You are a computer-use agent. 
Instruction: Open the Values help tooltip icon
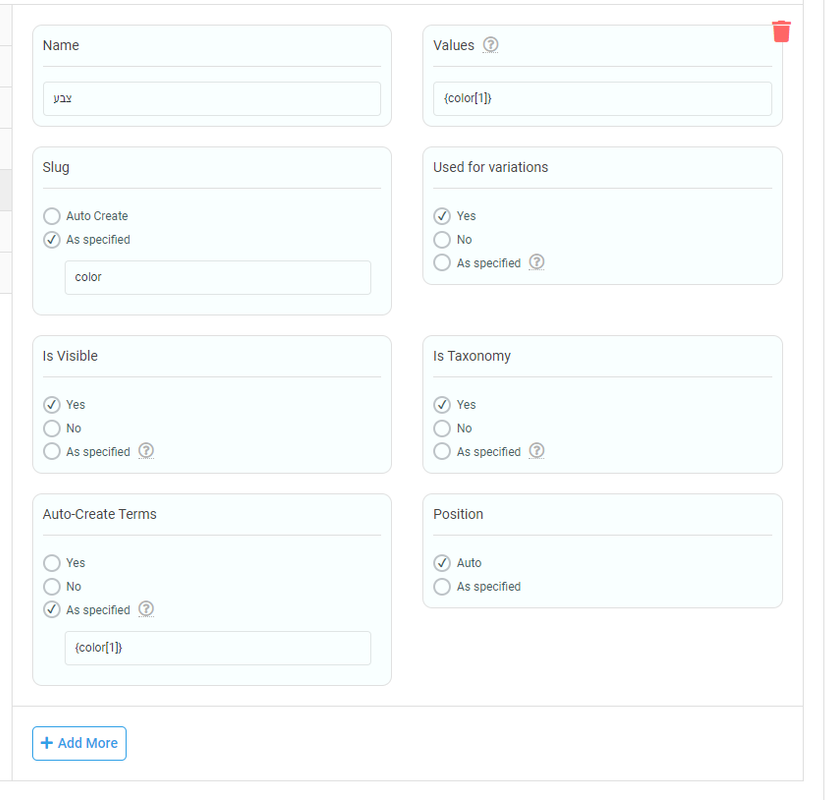click(x=490, y=45)
